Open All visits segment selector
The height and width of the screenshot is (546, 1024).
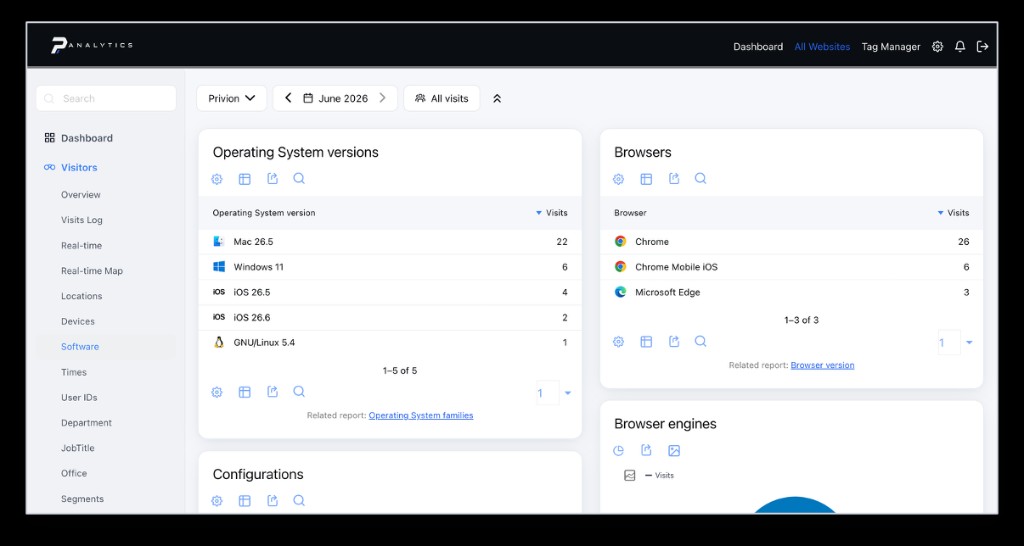[441, 98]
